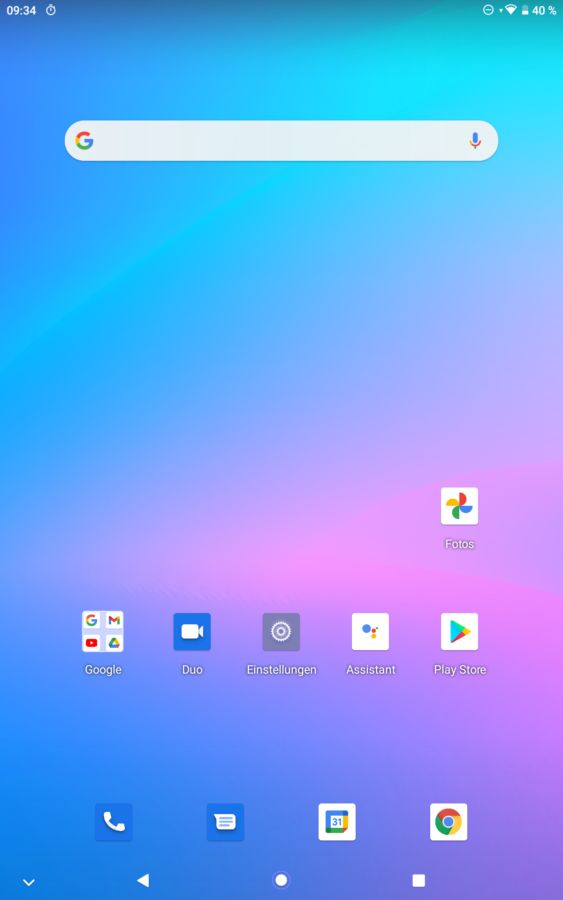Tap the 09:34 clock in status bar

click(21, 10)
